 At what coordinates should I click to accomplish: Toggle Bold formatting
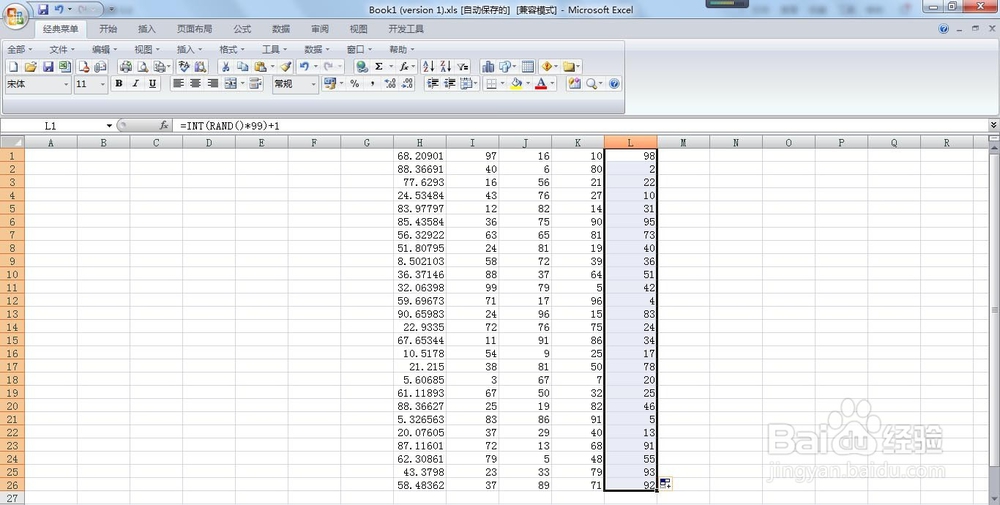(x=119, y=84)
